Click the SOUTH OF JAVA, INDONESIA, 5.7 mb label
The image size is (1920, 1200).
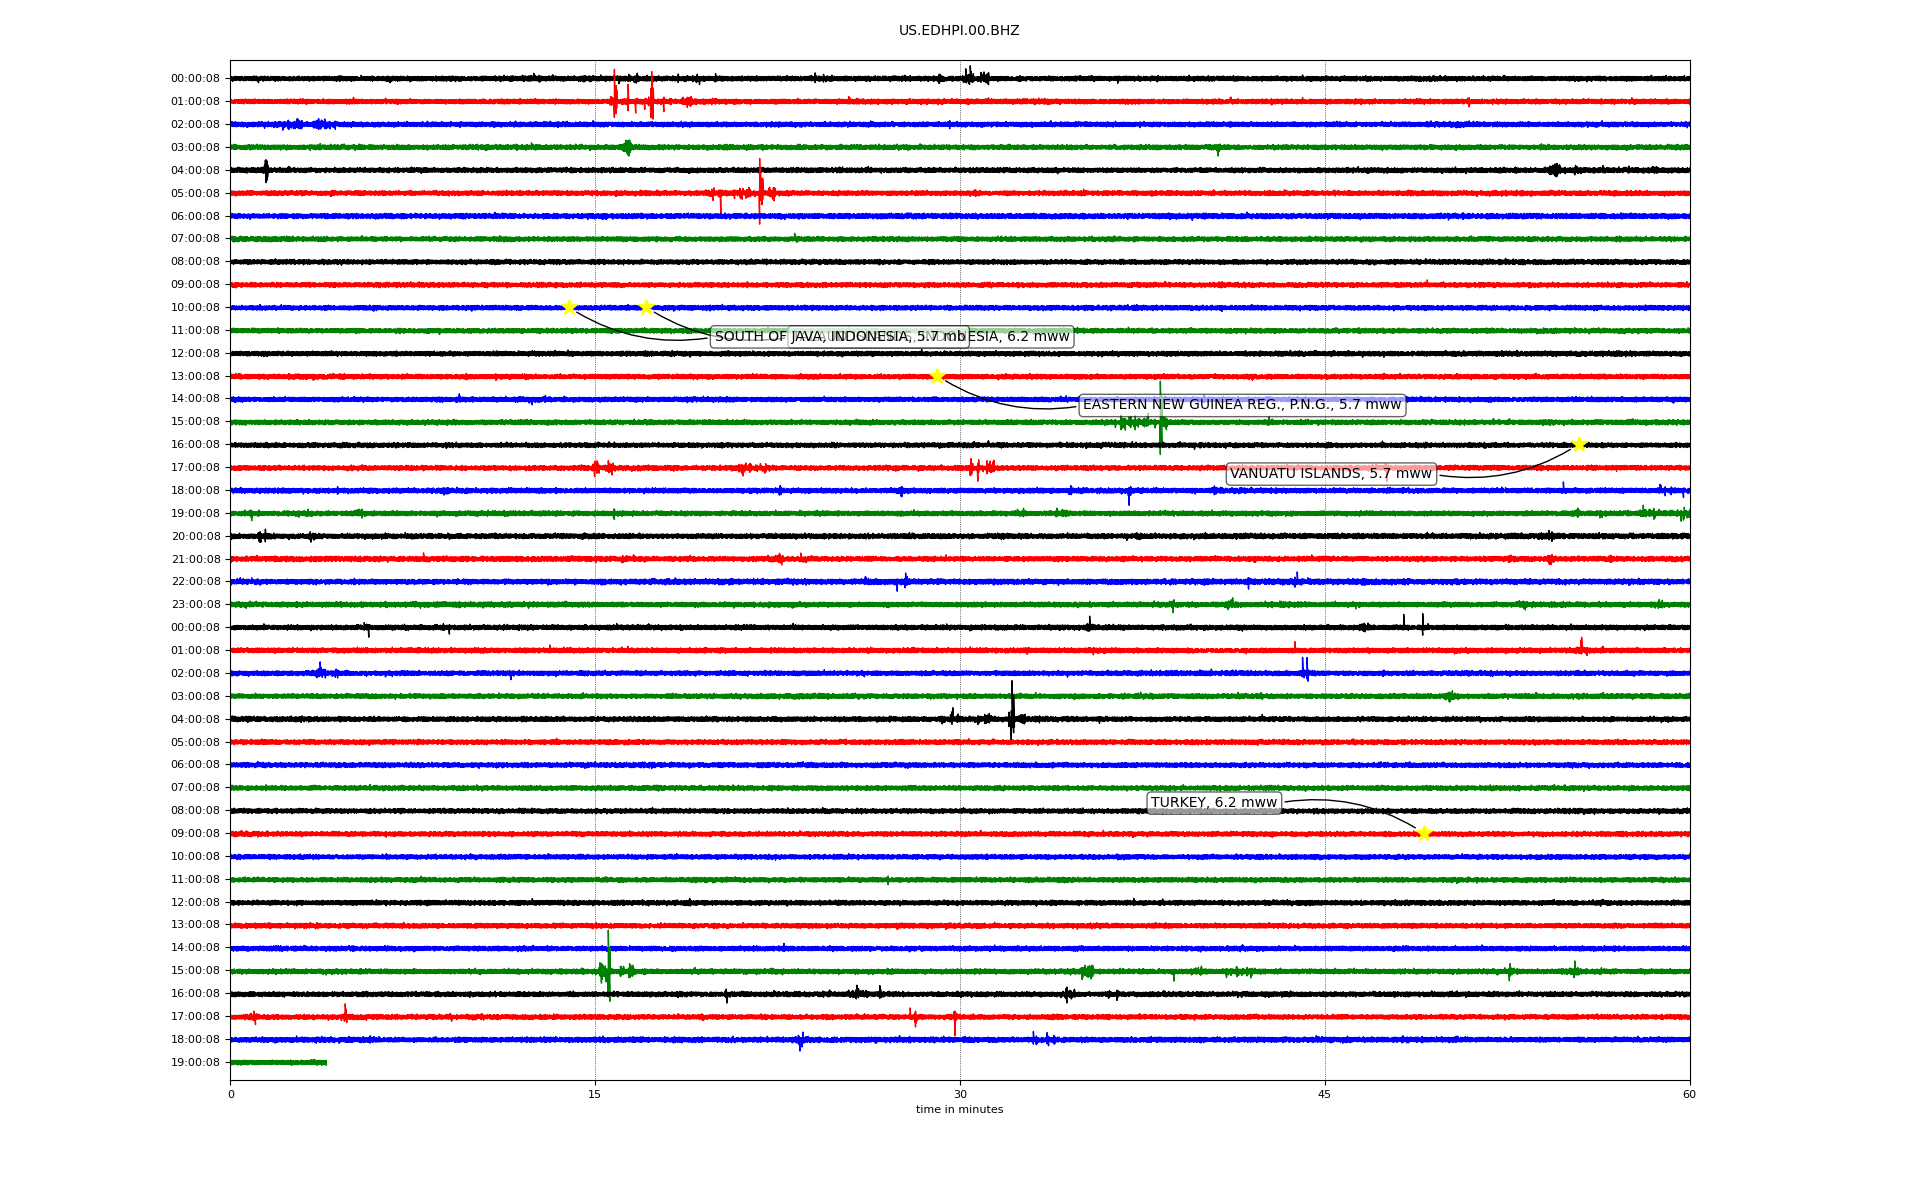(x=840, y=337)
